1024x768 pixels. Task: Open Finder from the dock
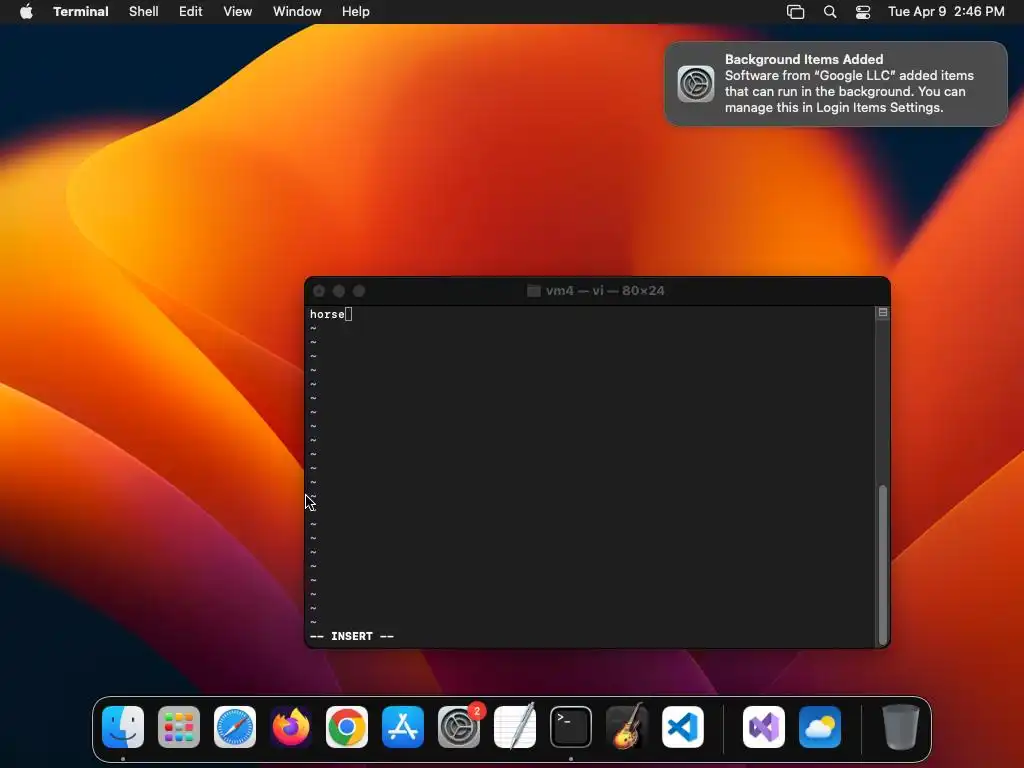click(123, 727)
